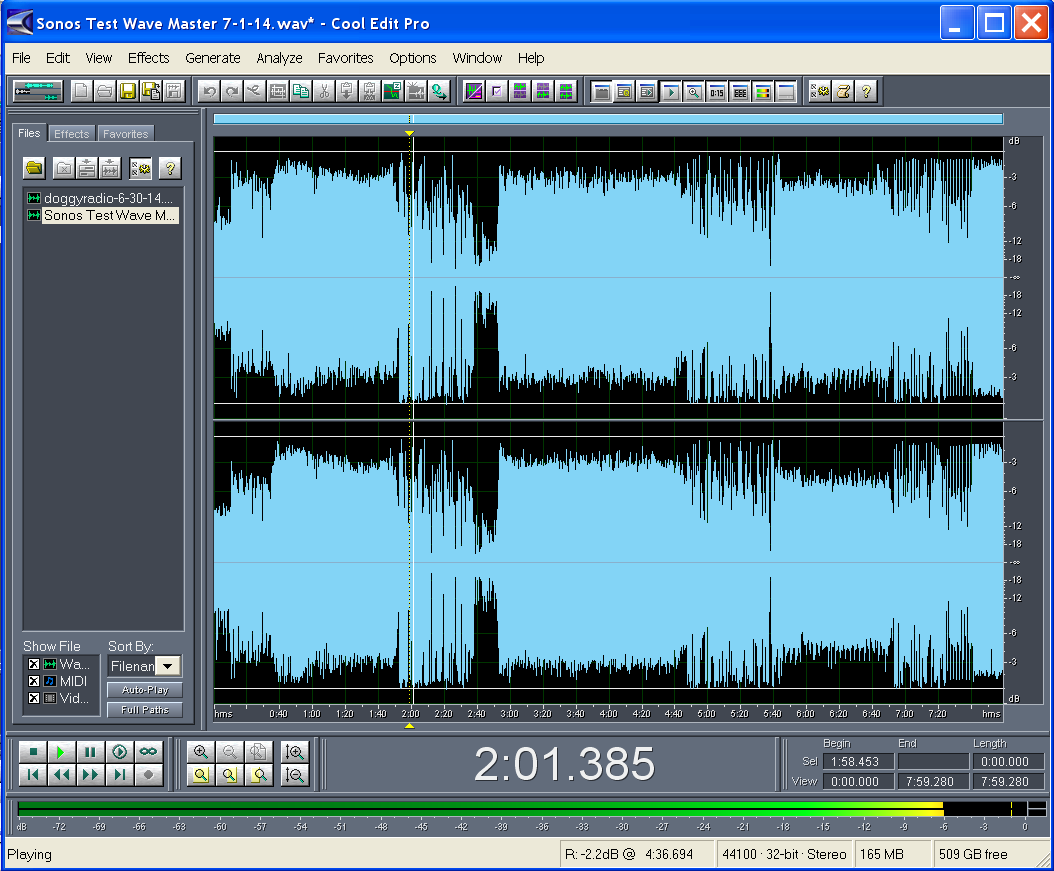
Task: Zoom out full both axes icon
Action: click(x=258, y=751)
